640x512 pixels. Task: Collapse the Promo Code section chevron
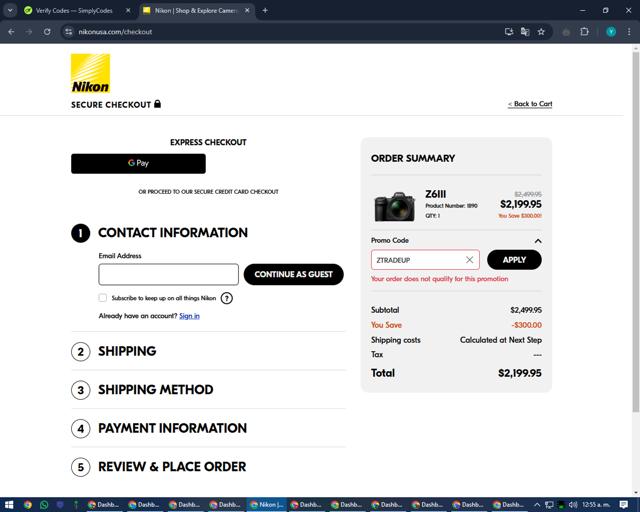[538, 241]
